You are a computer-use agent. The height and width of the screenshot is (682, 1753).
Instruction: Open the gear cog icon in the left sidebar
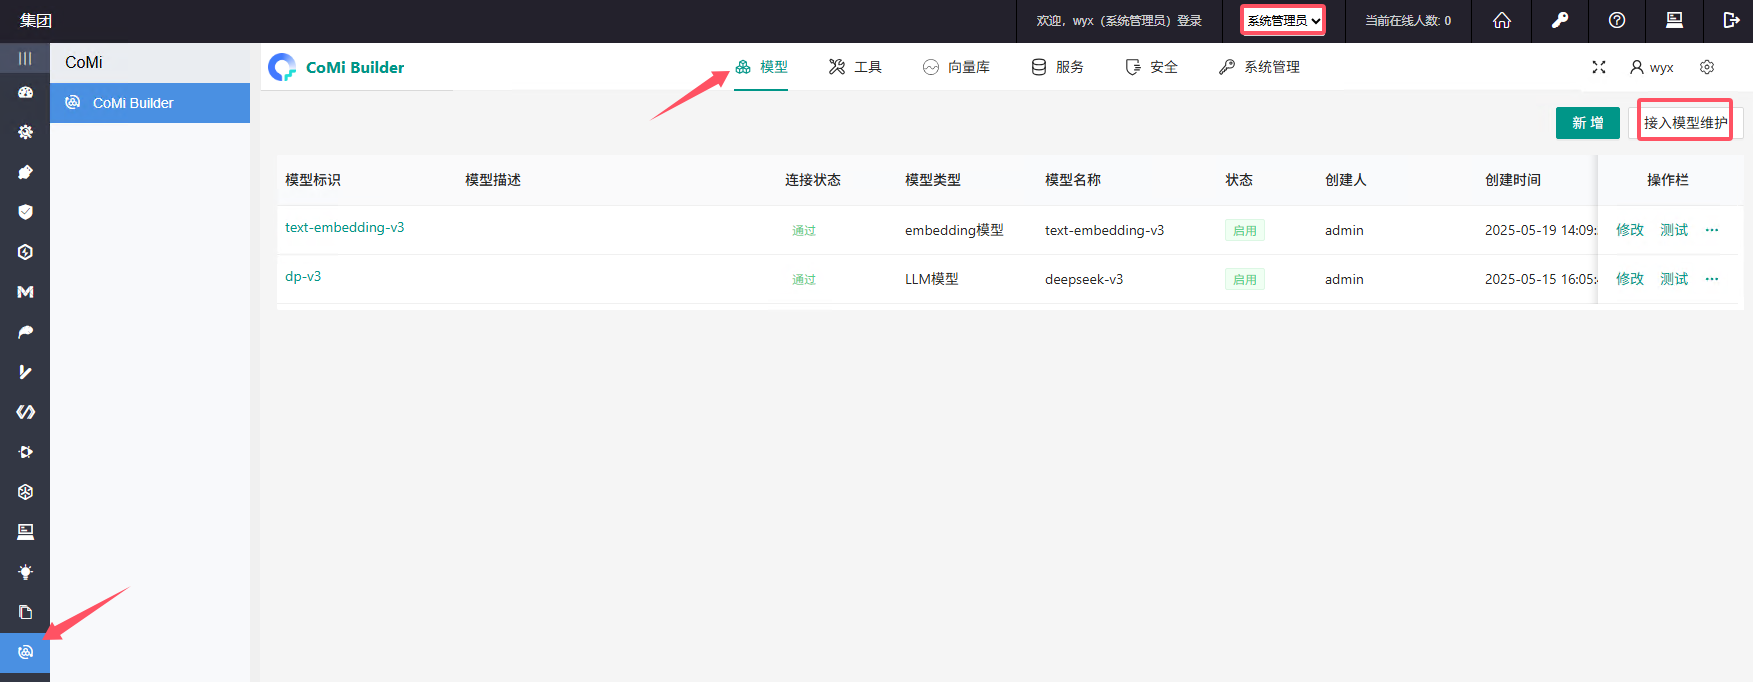[x=25, y=132]
